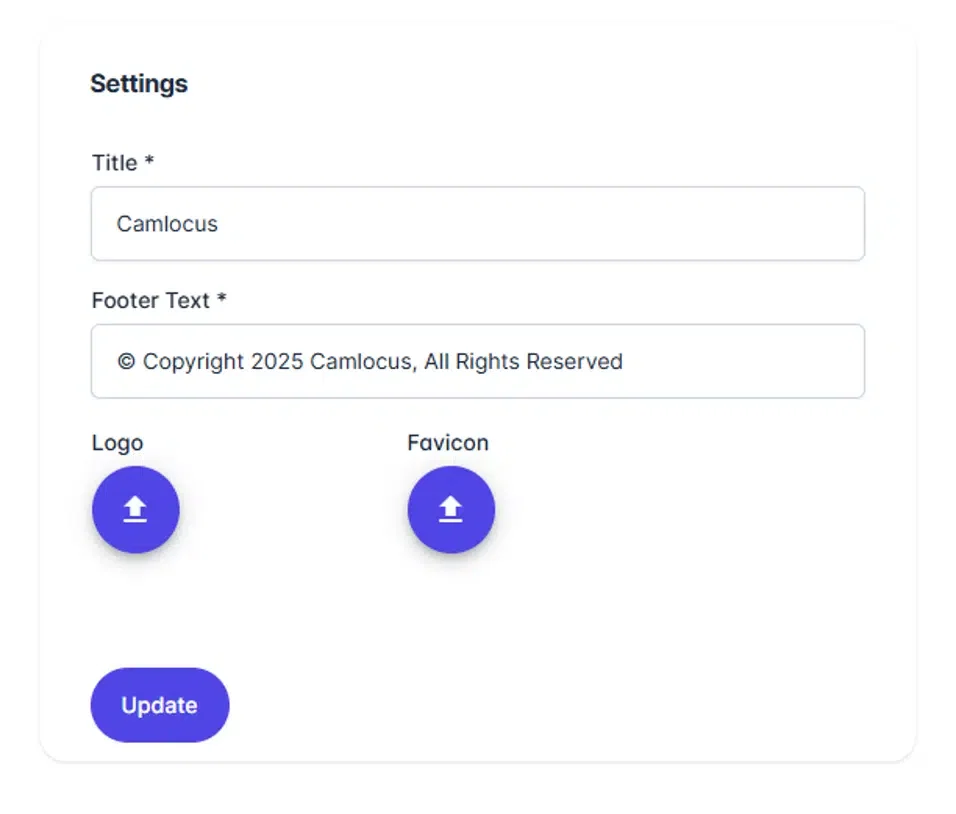This screenshot has width=956, height=814.
Task: Click the required asterisk beside Title
Action: (x=149, y=161)
